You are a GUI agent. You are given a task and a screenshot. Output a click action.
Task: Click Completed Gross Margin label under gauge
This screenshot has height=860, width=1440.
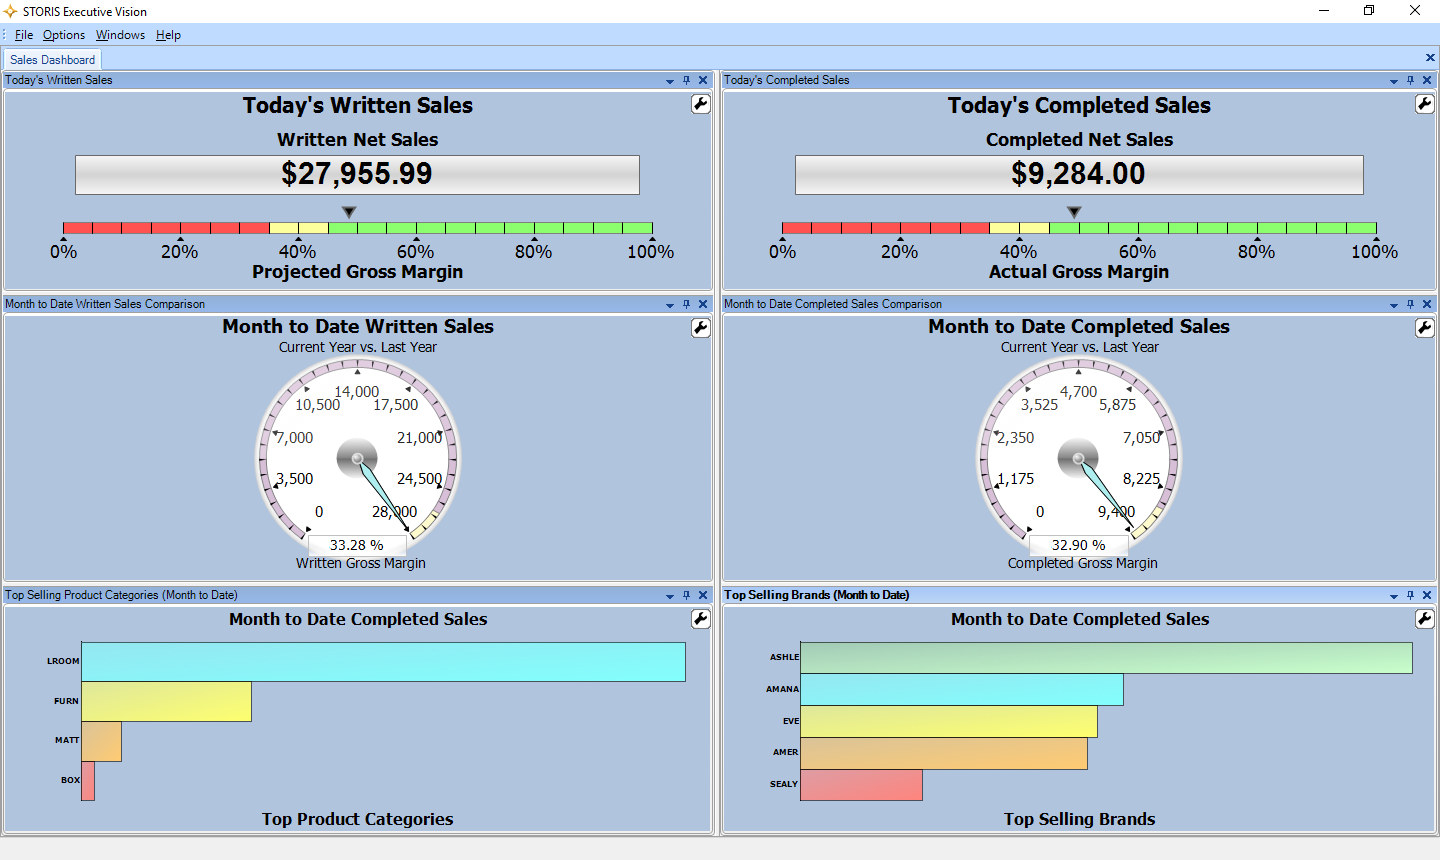pos(1083,563)
